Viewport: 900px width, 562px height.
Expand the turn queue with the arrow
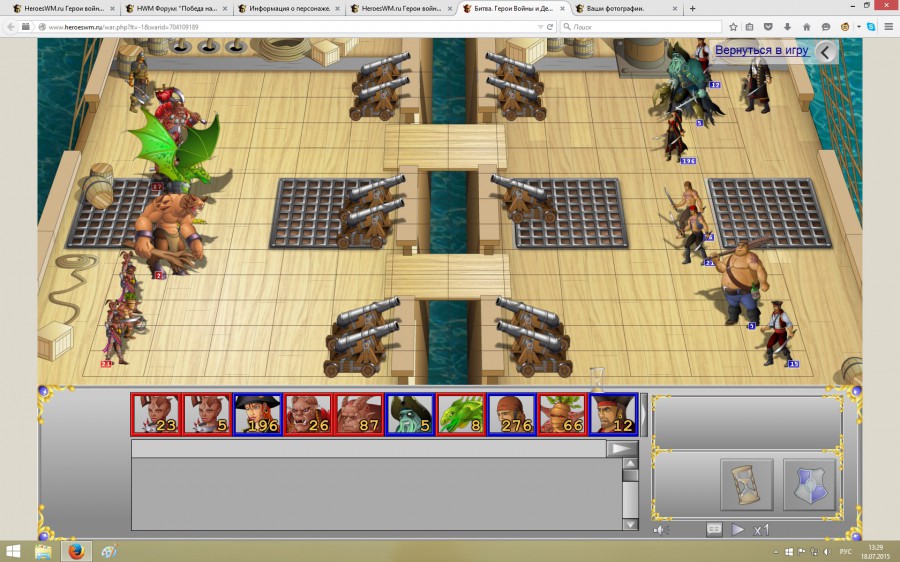coord(643,414)
